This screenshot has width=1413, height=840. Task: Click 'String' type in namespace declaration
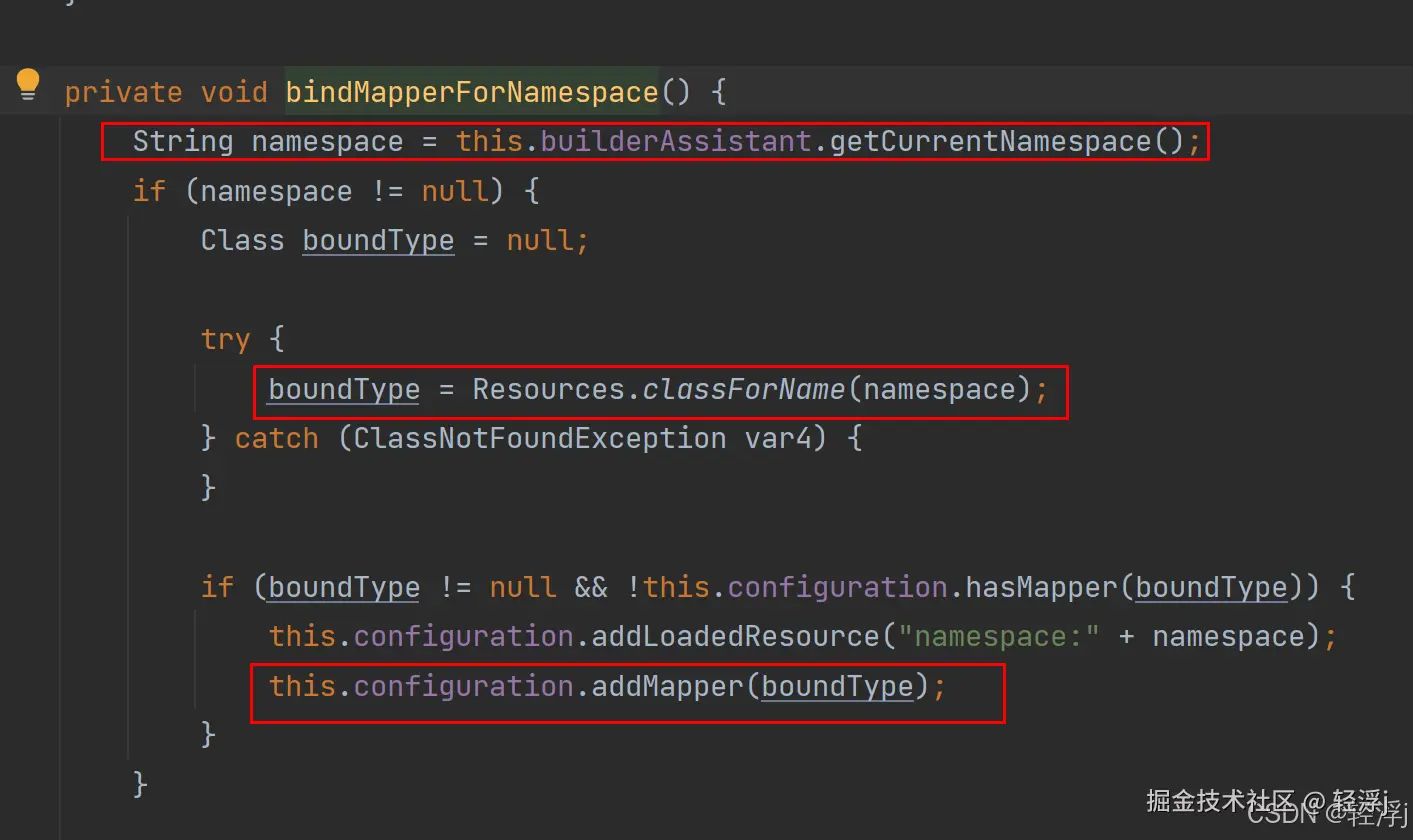[183, 142]
